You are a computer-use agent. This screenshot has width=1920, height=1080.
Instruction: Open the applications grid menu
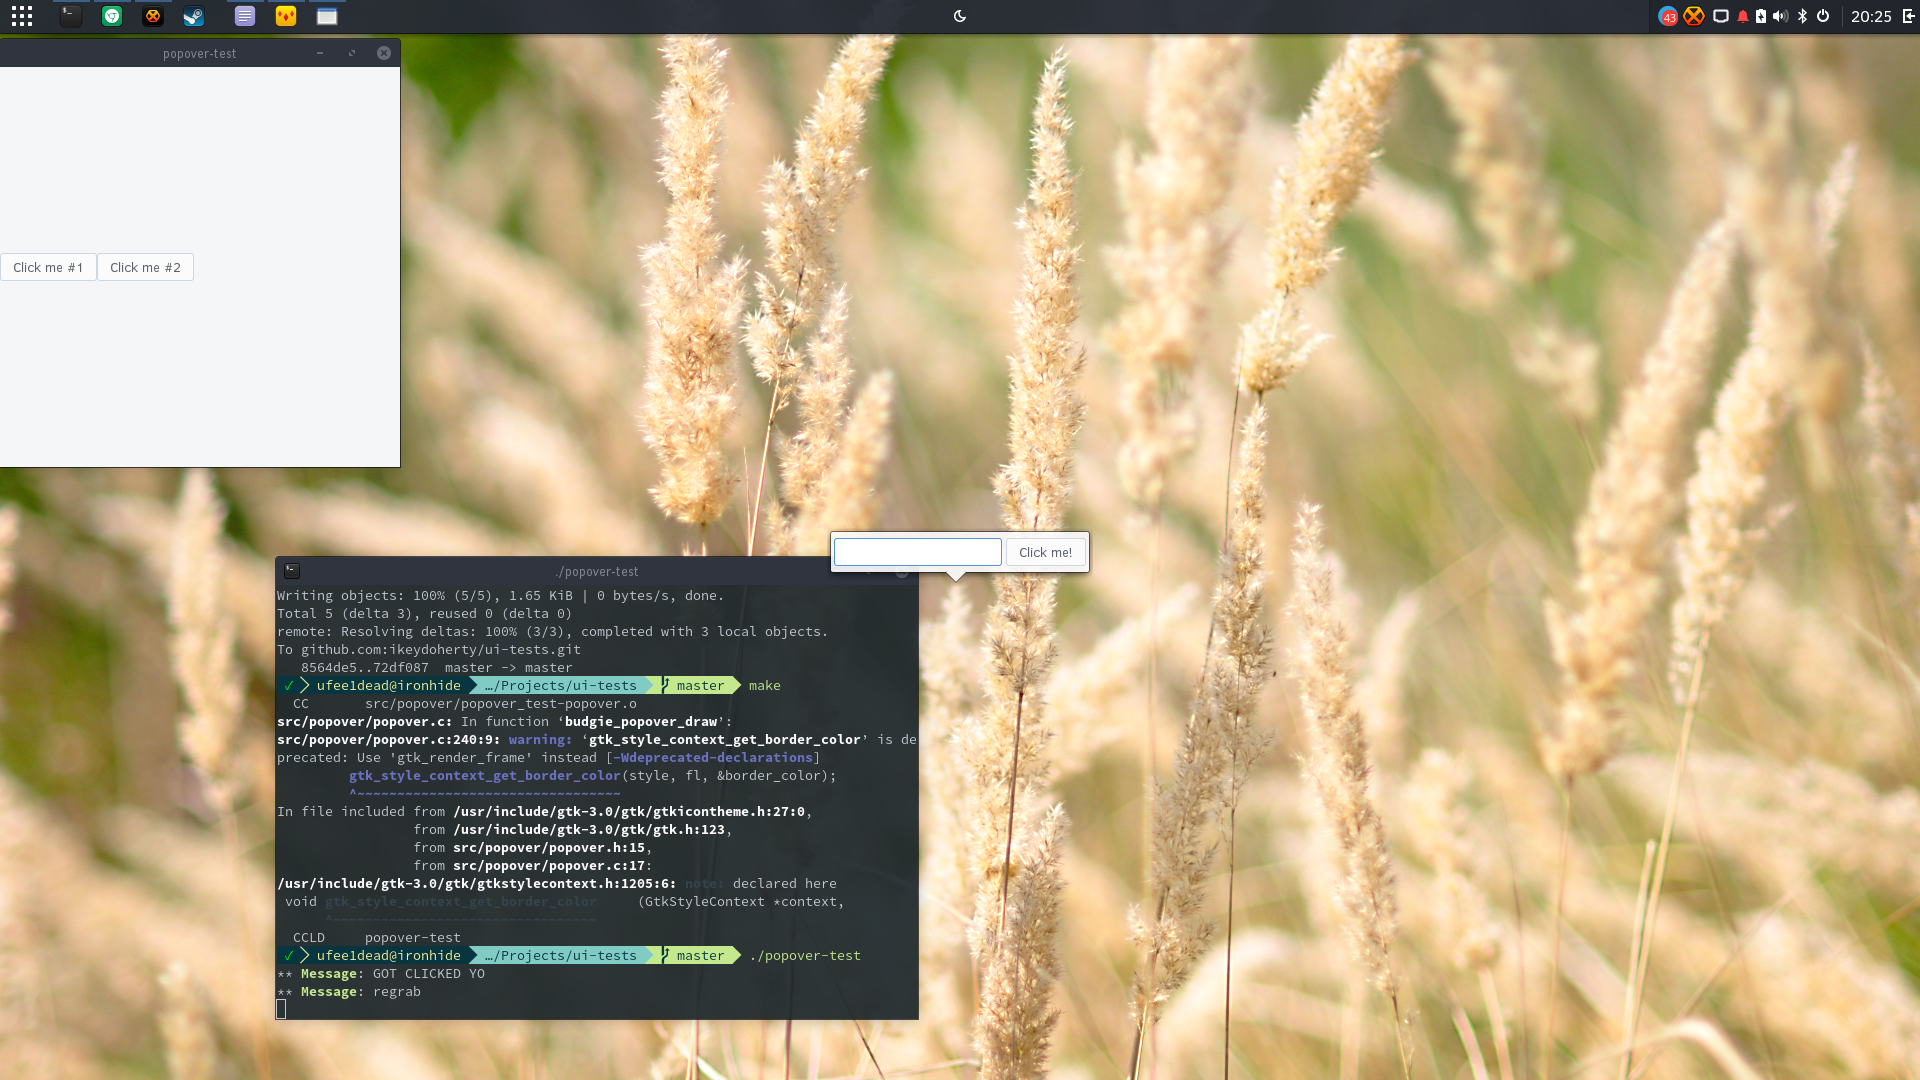click(x=22, y=16)
